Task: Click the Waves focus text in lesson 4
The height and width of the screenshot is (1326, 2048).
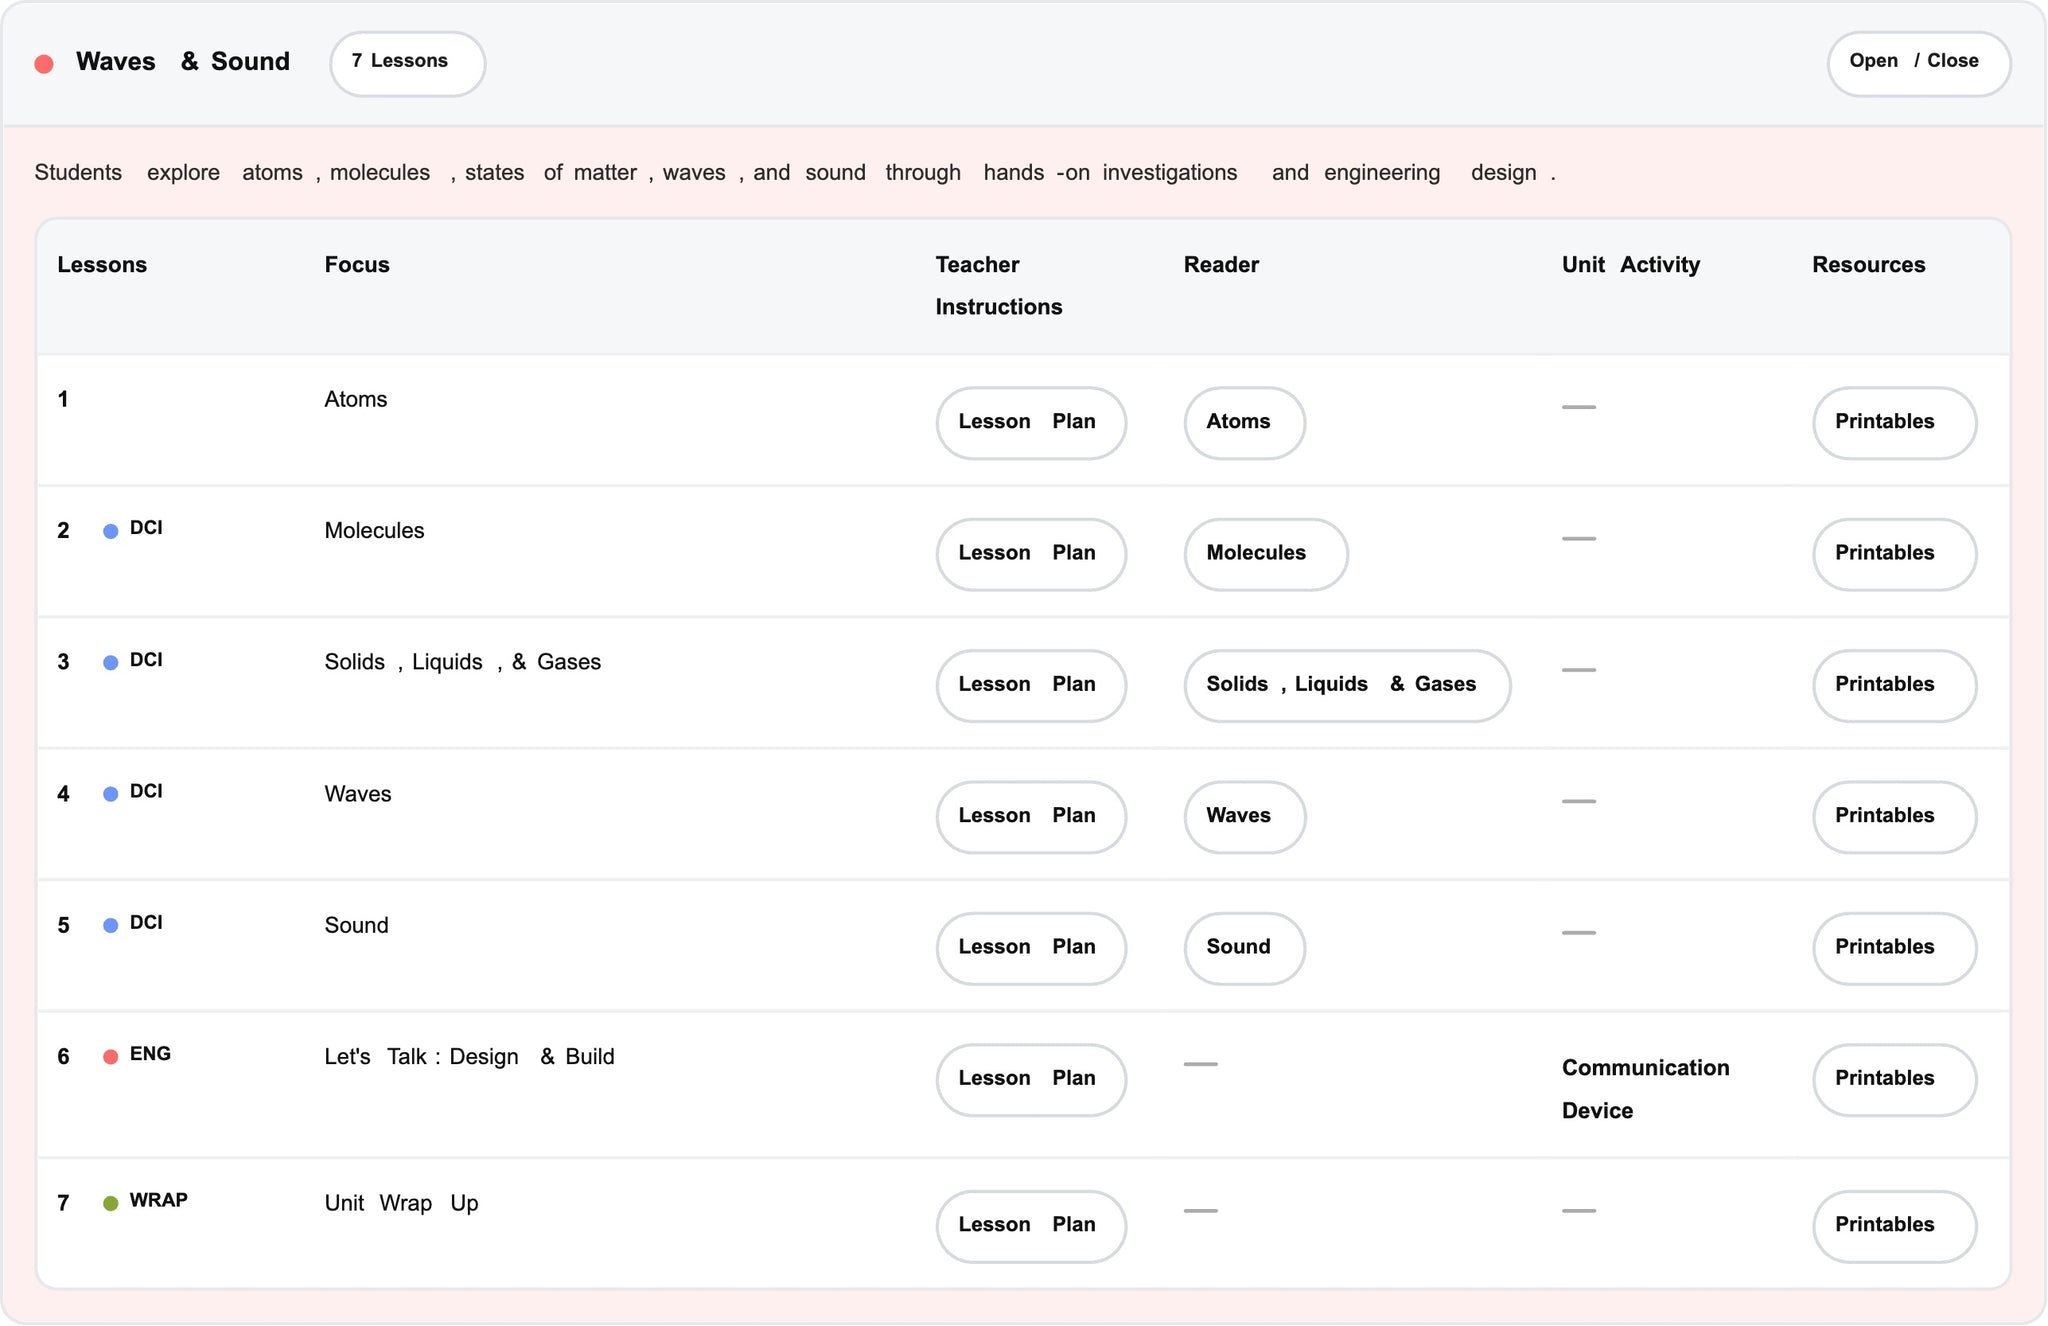Action: point(358,794)
